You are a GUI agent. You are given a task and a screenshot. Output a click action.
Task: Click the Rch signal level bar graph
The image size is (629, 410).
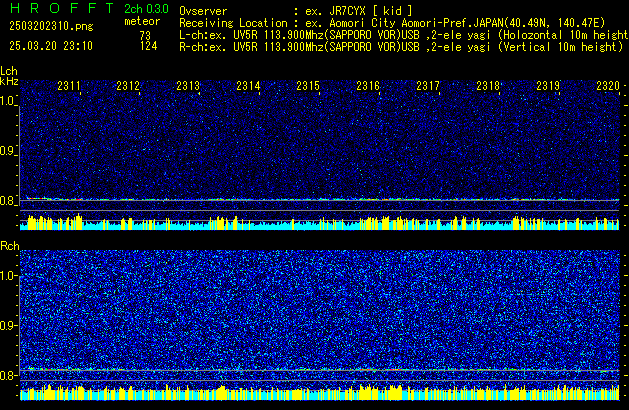pyautogui.click(x=320, y=392)
